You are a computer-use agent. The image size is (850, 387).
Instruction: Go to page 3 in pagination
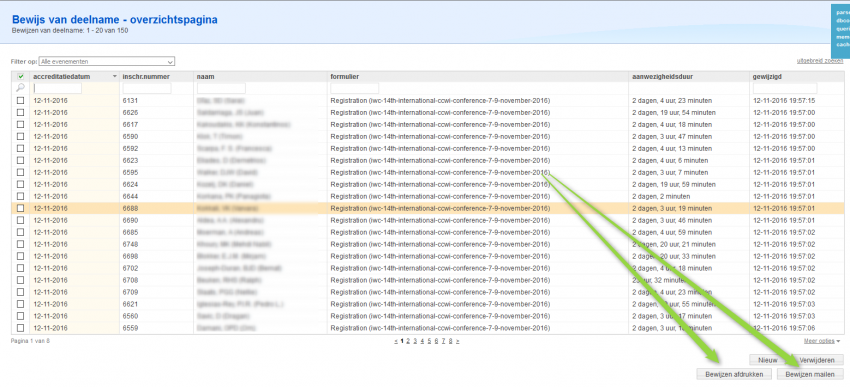[x=415, y=341]
